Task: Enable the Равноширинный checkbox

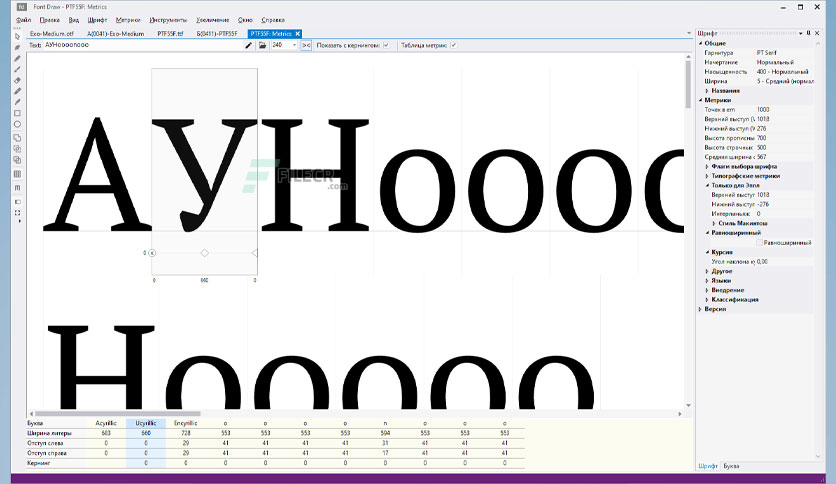Action: click(x=759, y=243)
